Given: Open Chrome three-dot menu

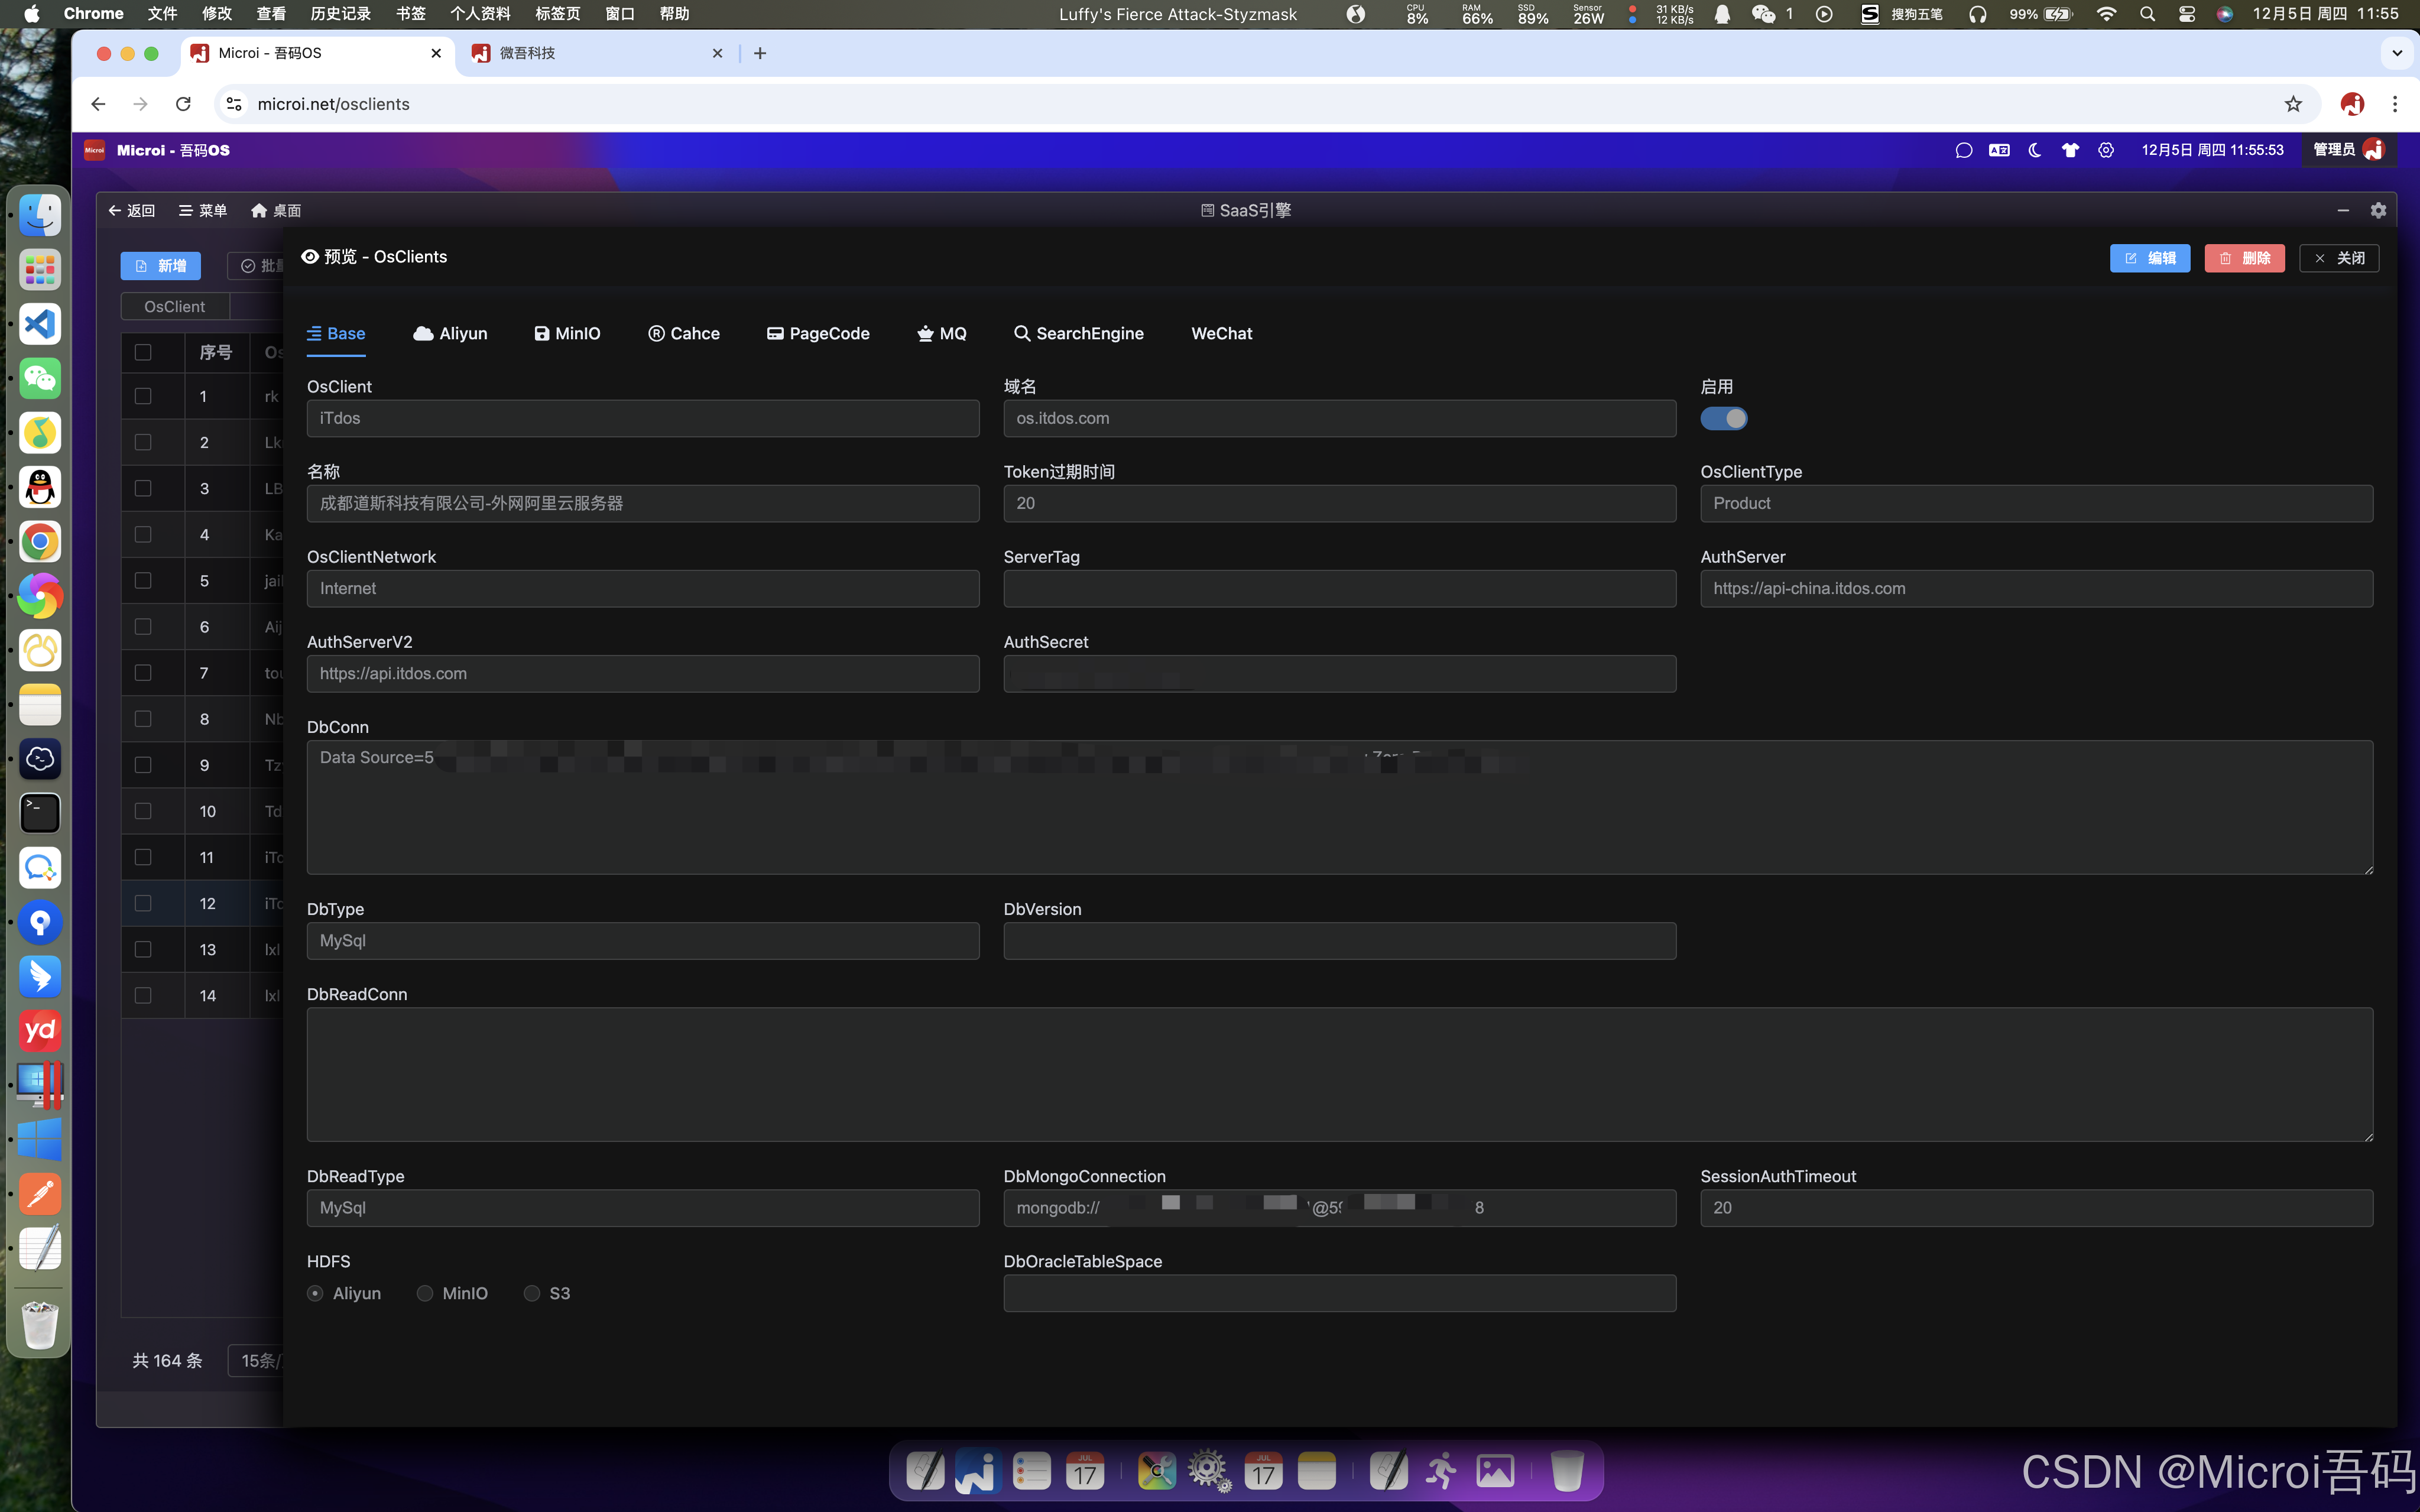Looking at the screenshot, I should 2395,104.
